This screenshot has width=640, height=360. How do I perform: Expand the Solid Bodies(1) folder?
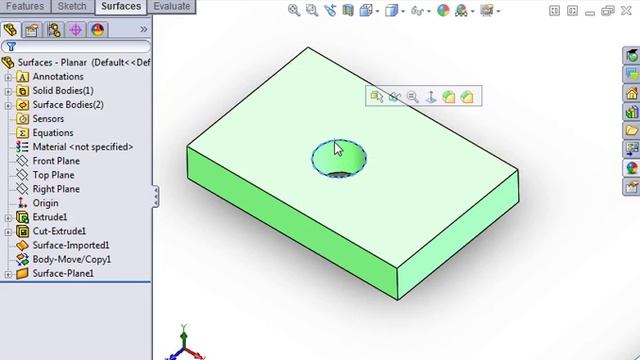click(8, 91)
